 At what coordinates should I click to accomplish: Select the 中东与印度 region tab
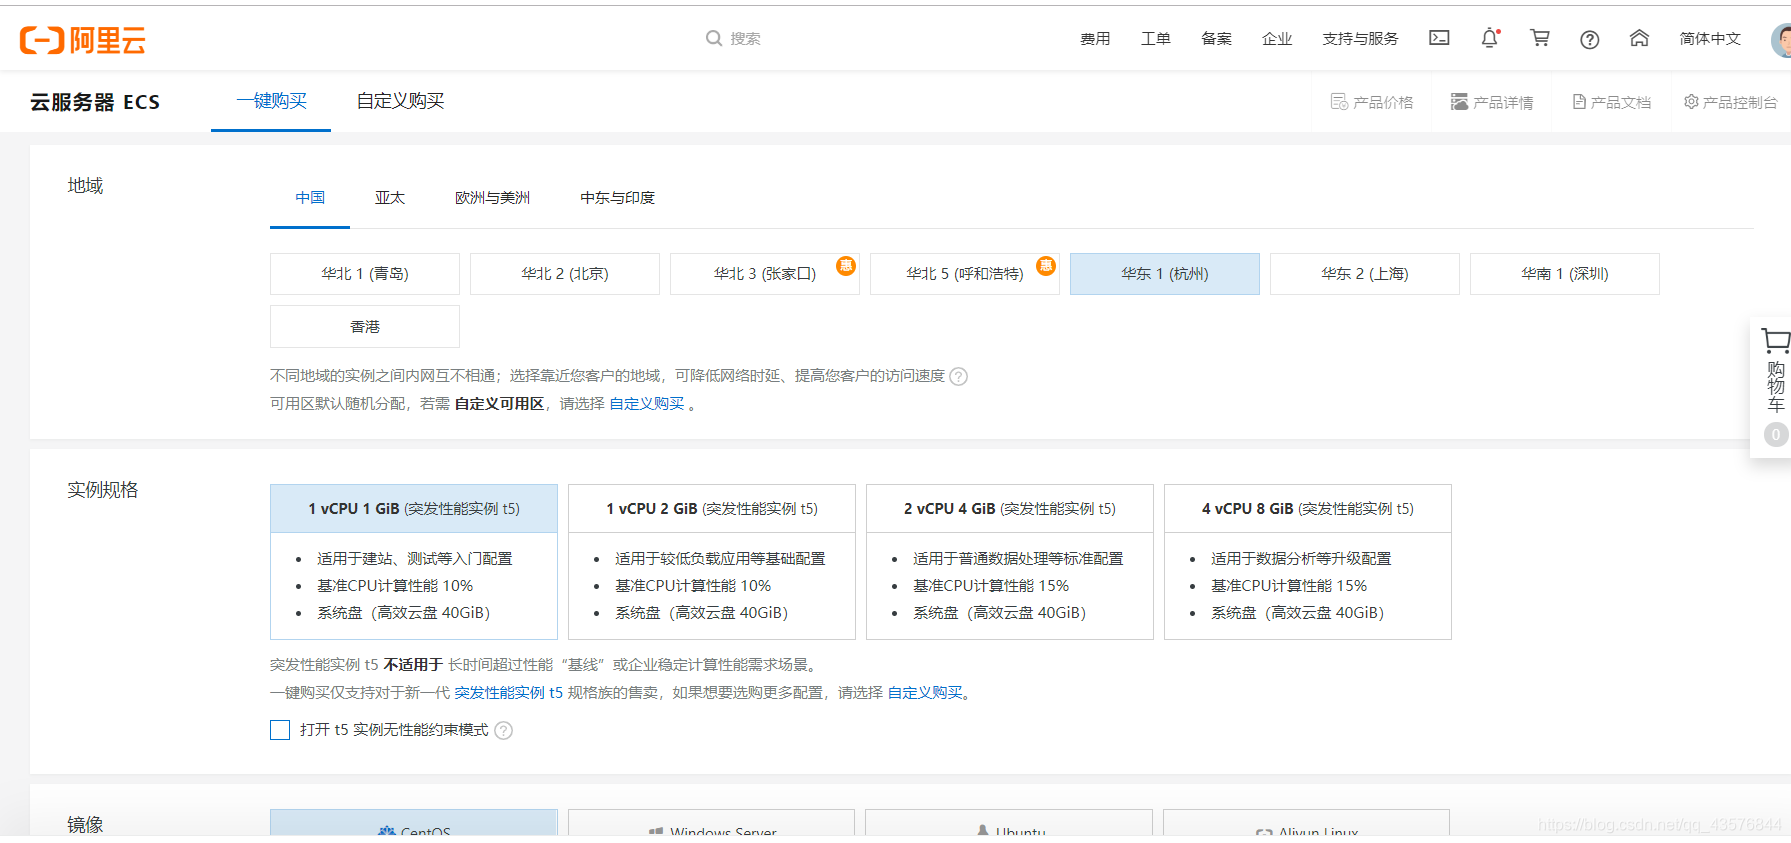[617, 198]
